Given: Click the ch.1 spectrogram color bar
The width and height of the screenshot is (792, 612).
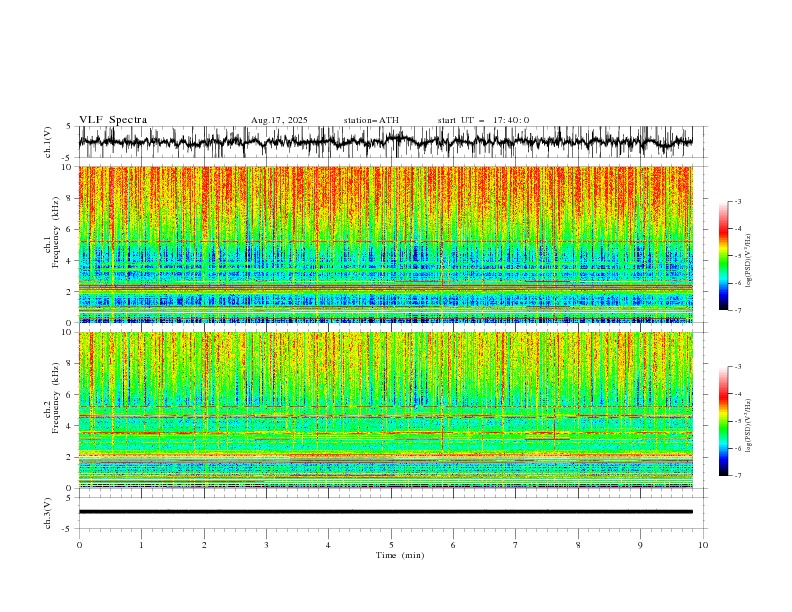Looking at the screenshot, I should pos(723,256).
